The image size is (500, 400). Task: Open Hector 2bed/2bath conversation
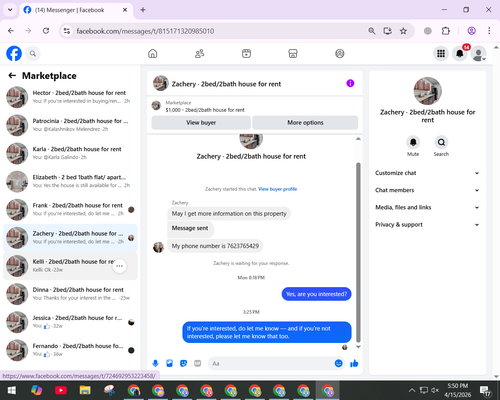70,97
